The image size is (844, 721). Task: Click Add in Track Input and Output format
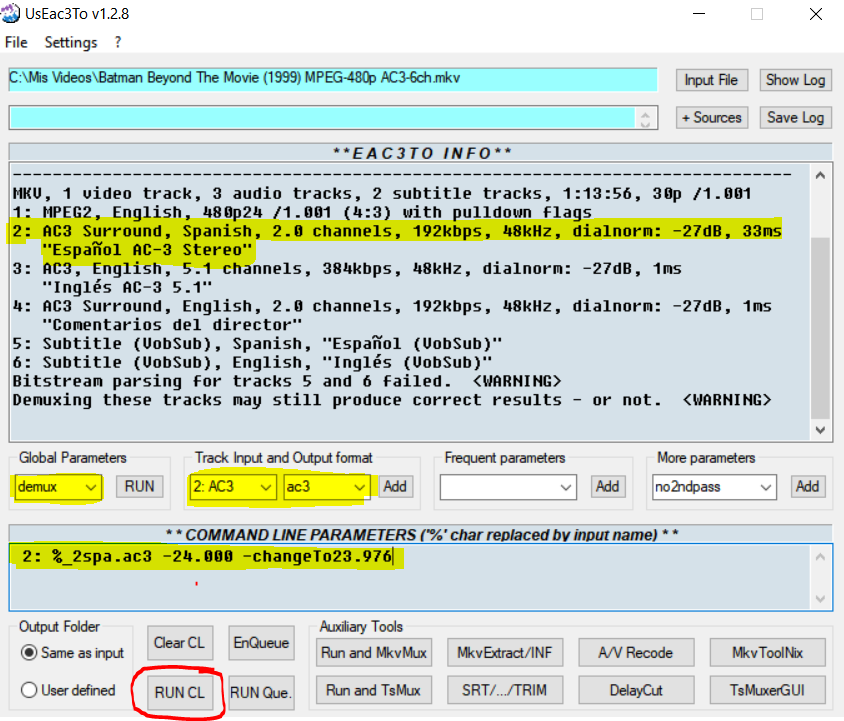[x=395, y=486]
